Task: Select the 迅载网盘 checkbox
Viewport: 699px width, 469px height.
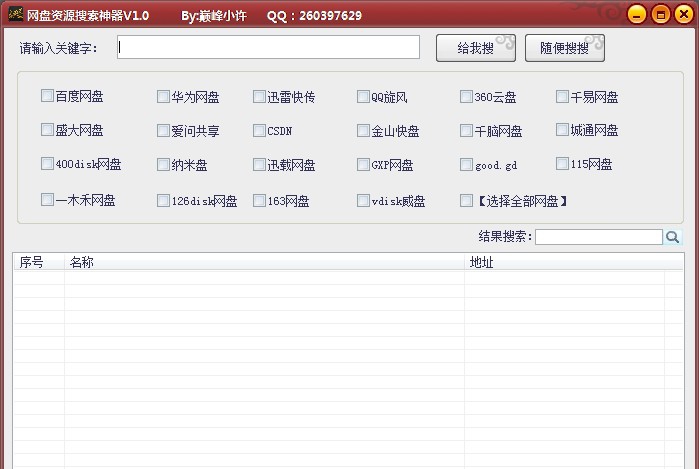Action: click(x=259, y=165)
